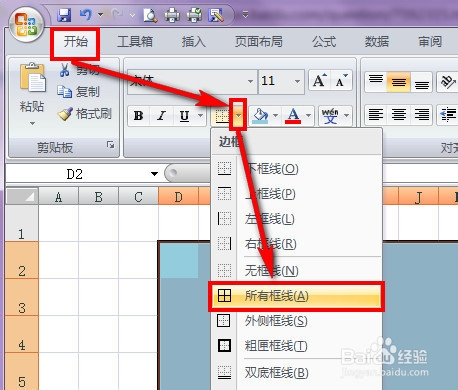Click the printer icon with green checkmark
The image size is (458, 390).
pyautogui.click(x=194, y=15)
